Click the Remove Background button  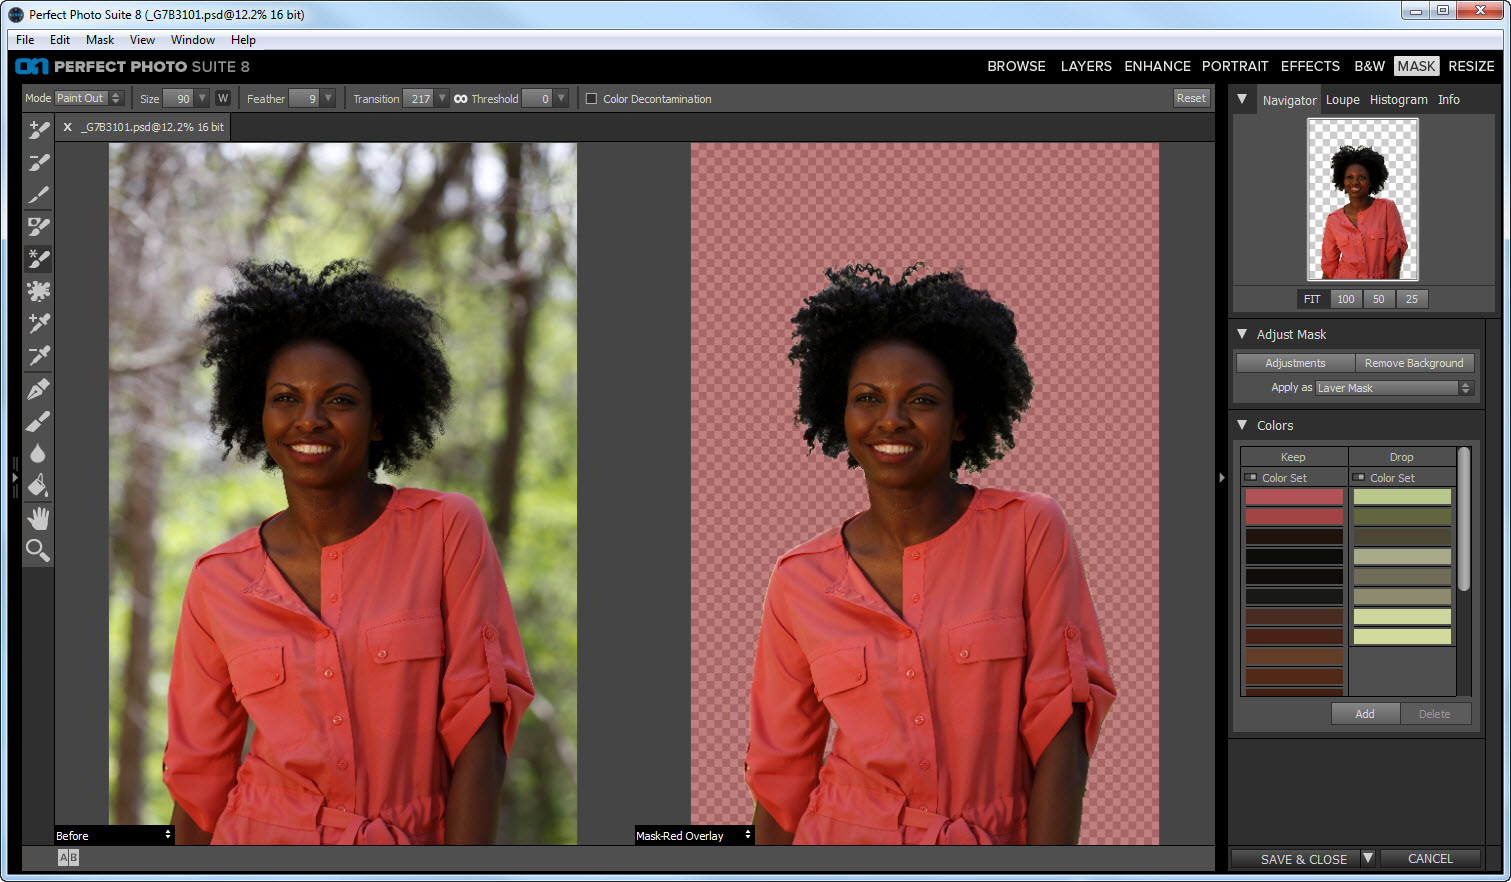pyautogui.click(x=1414, y=363)
